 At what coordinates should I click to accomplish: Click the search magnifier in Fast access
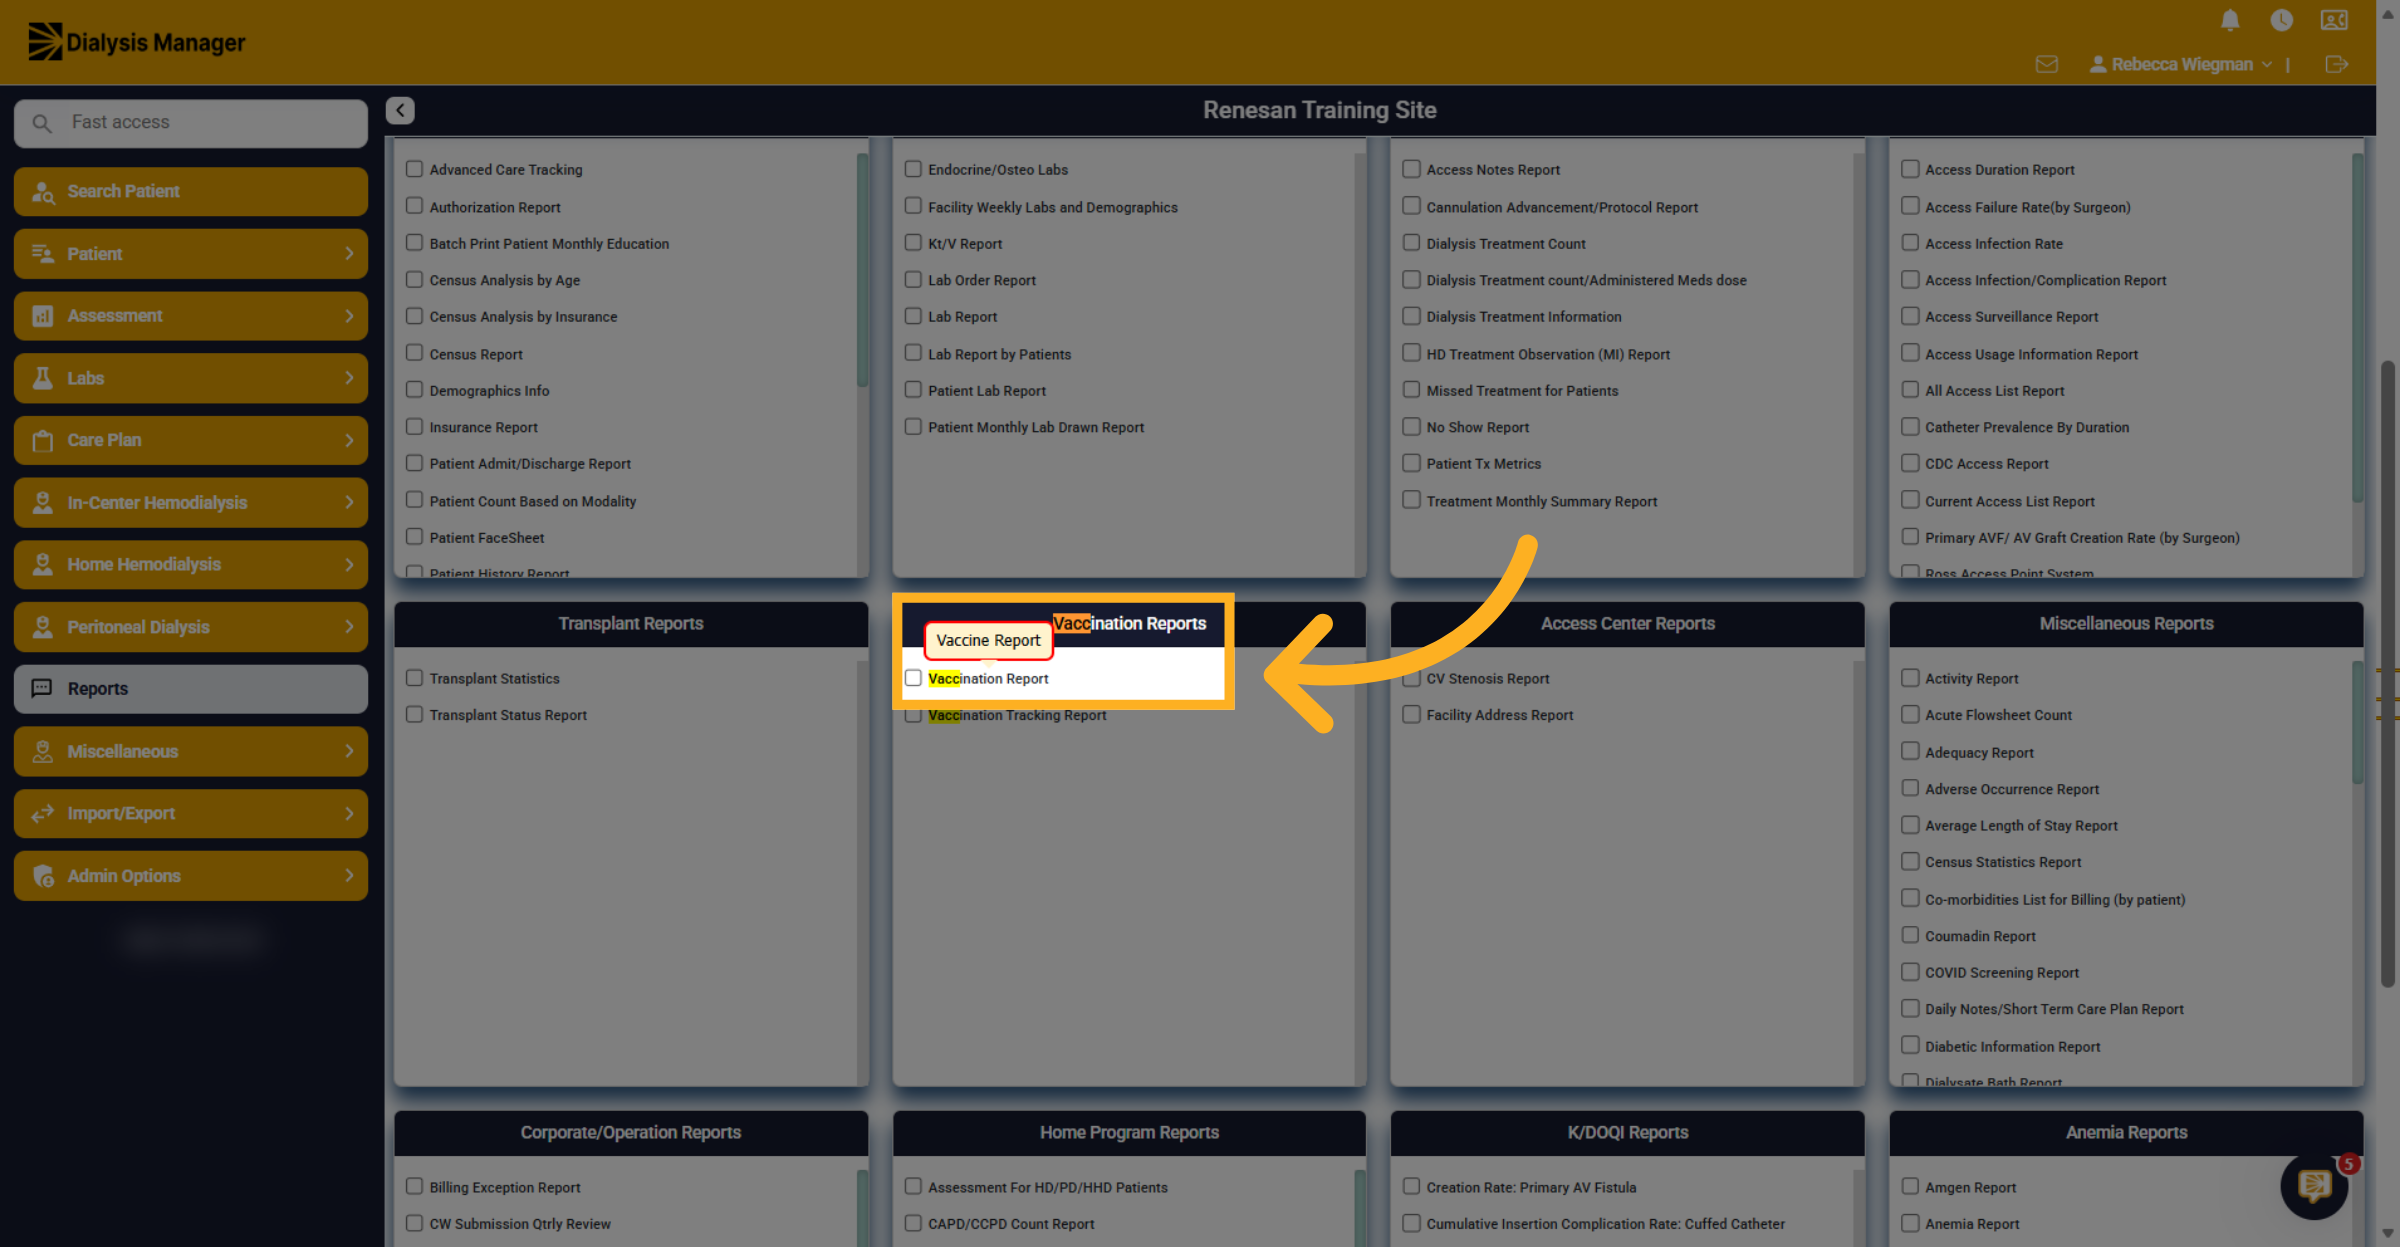pos(42,123)
